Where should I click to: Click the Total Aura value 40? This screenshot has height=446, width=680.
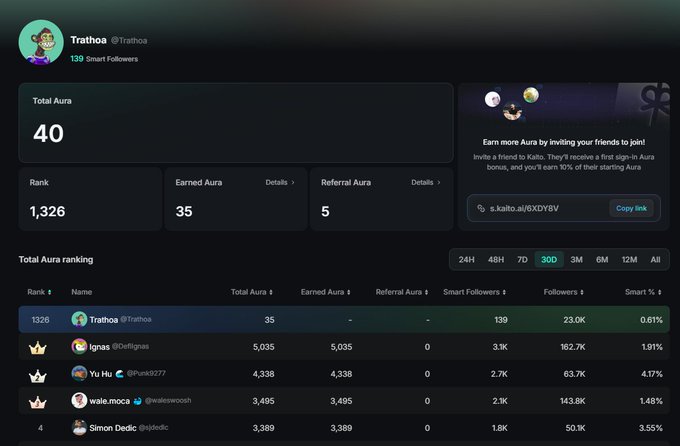pyautogui.click(x=49, y=133)
